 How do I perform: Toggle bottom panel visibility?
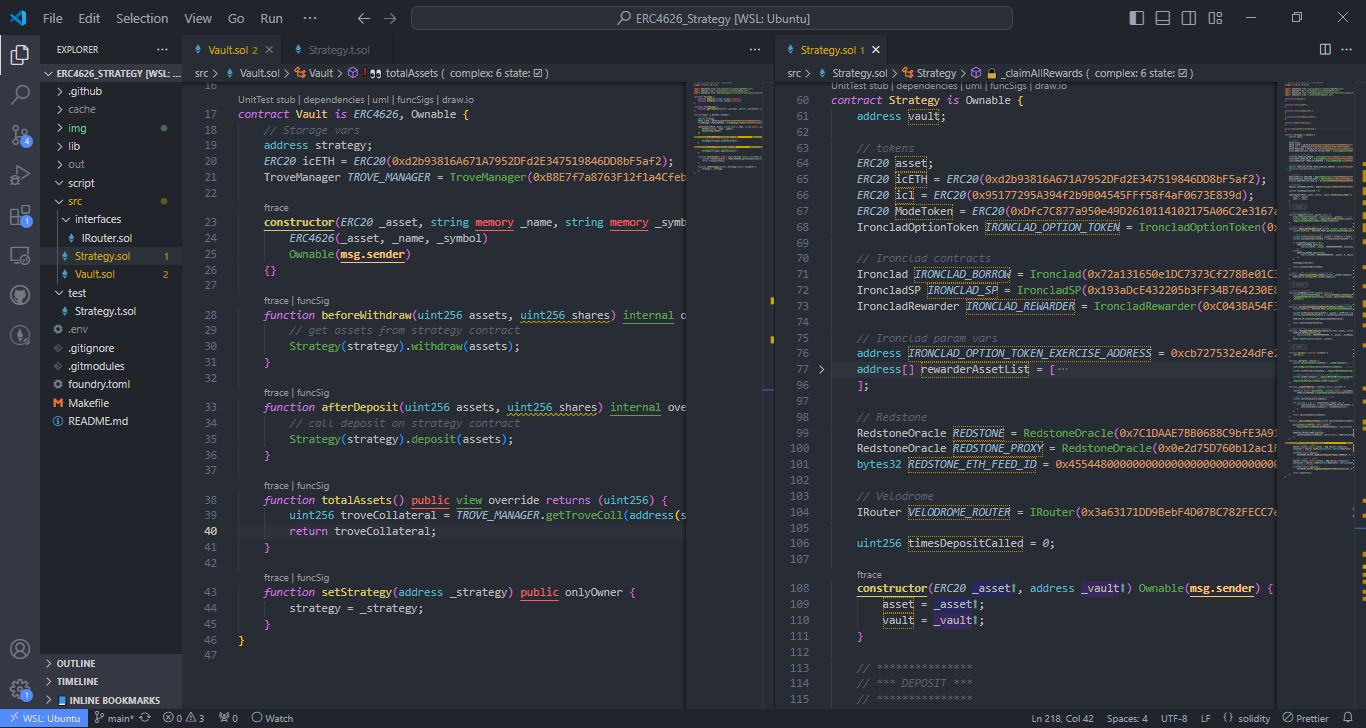[x=1162, y=18]
